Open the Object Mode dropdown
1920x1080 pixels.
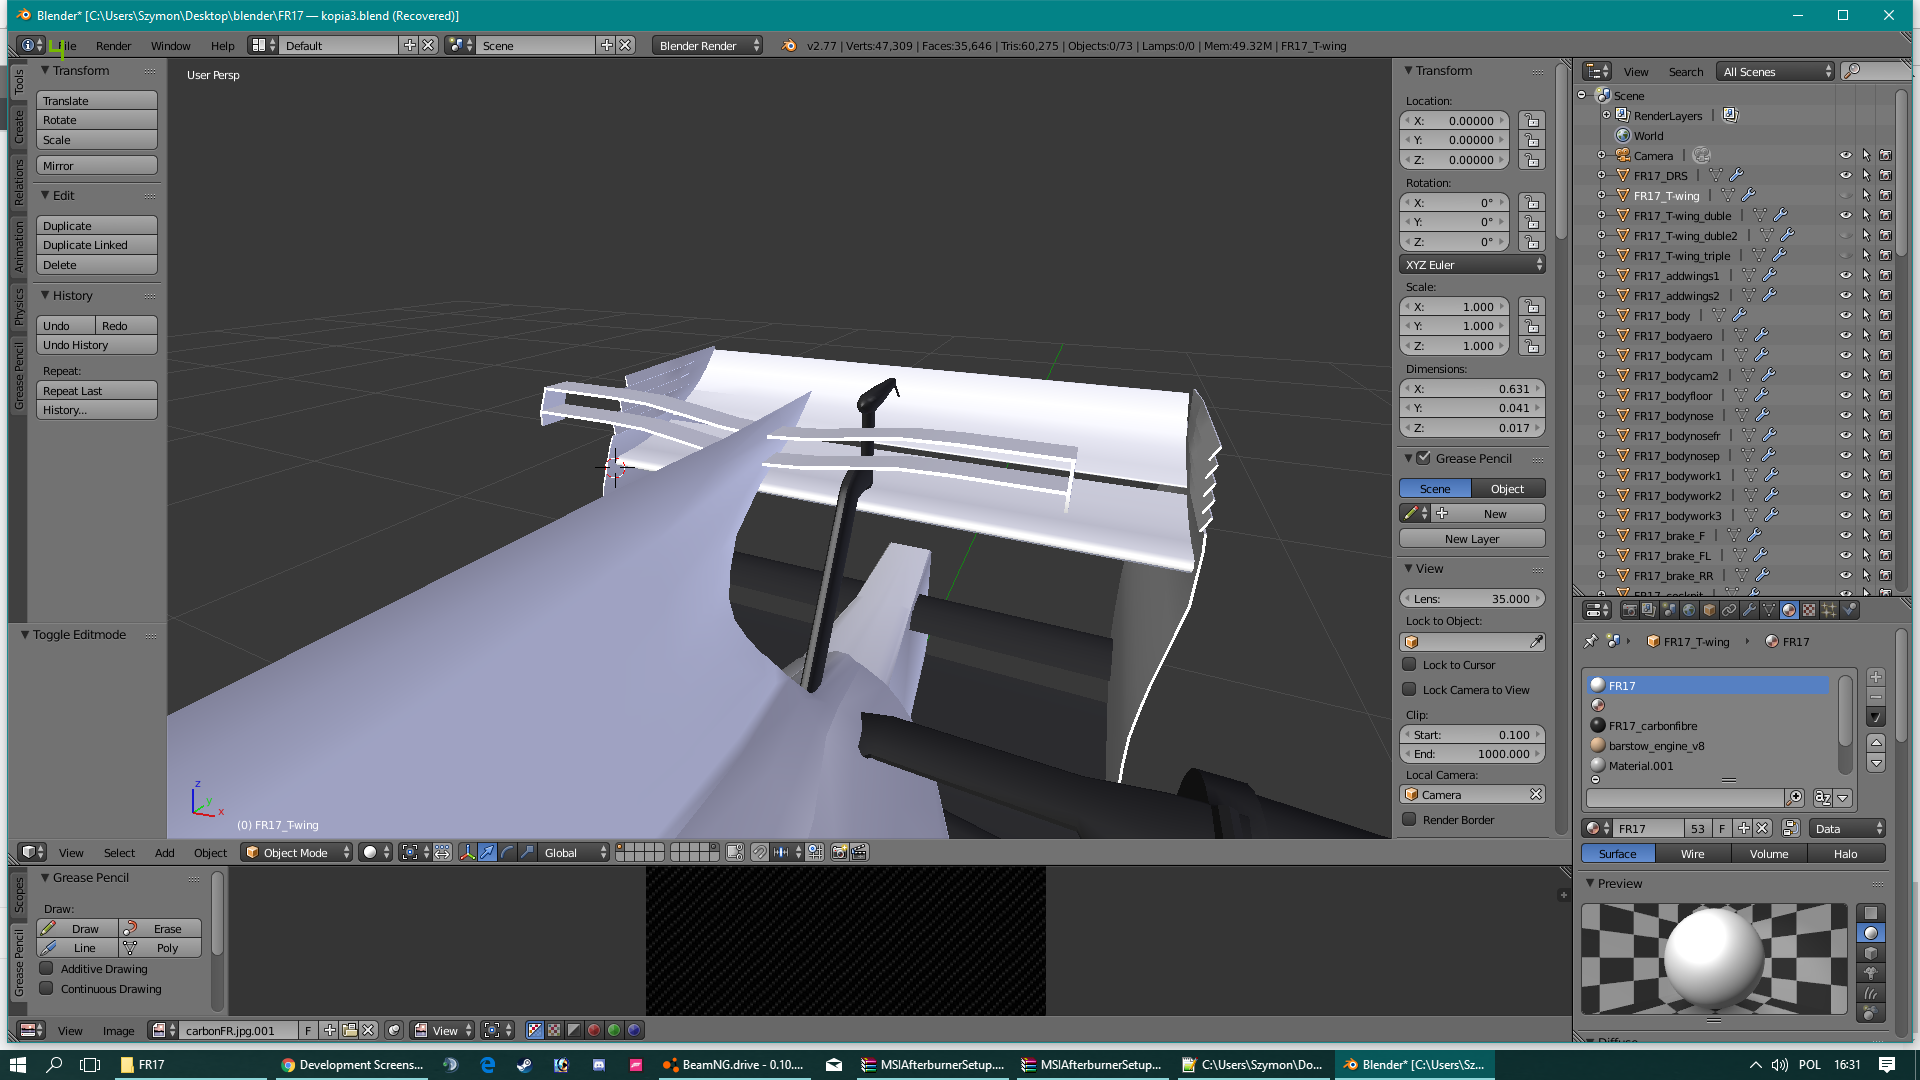296,853
